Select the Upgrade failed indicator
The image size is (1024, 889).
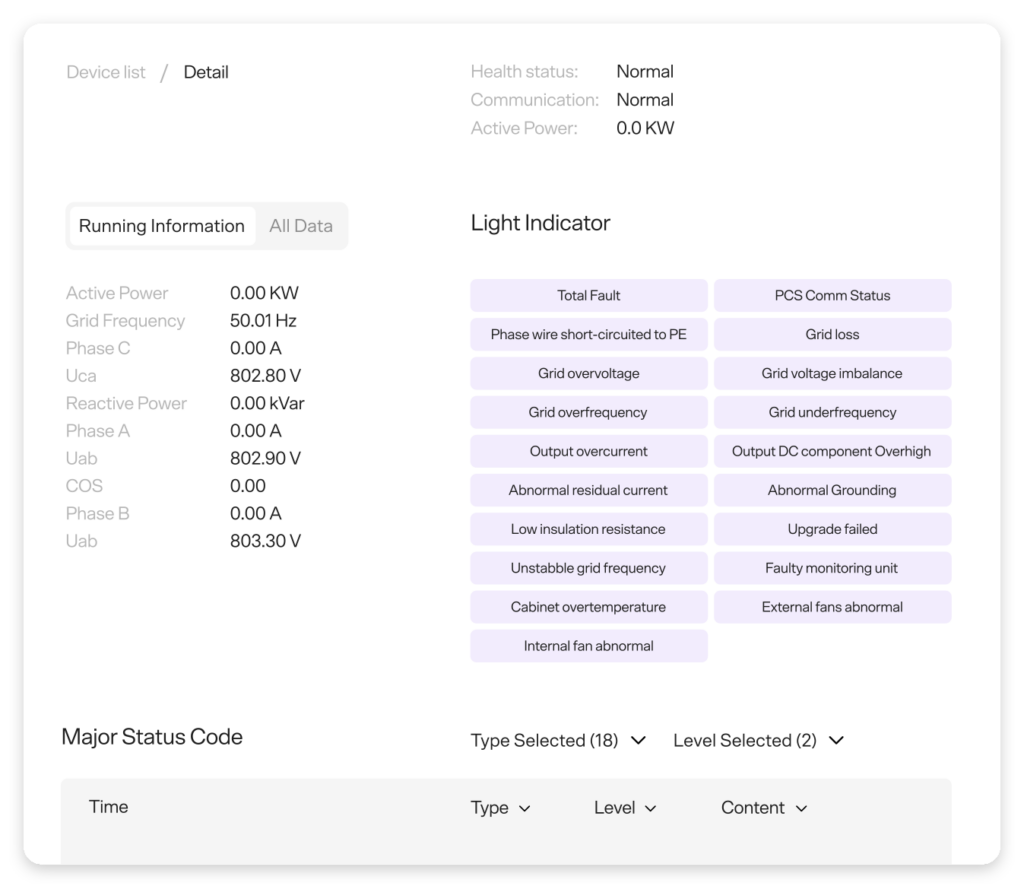coord(832,529)
